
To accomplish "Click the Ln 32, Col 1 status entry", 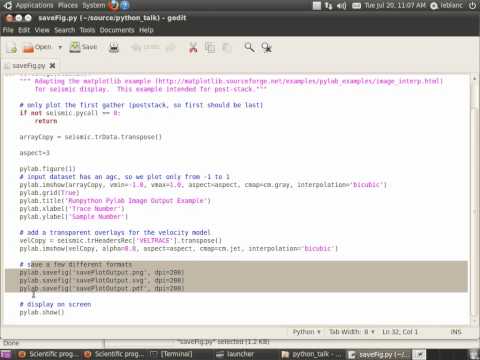I will coord(400,332).
